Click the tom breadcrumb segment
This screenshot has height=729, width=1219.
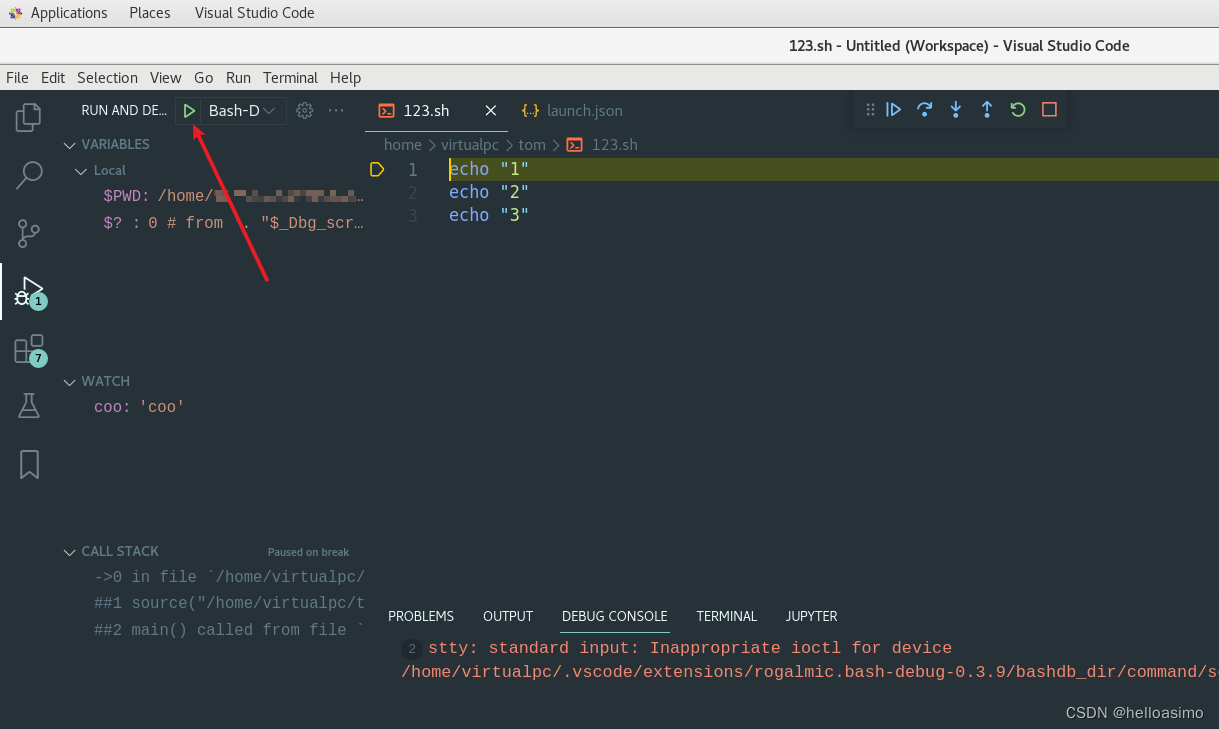tap(532, 145)
